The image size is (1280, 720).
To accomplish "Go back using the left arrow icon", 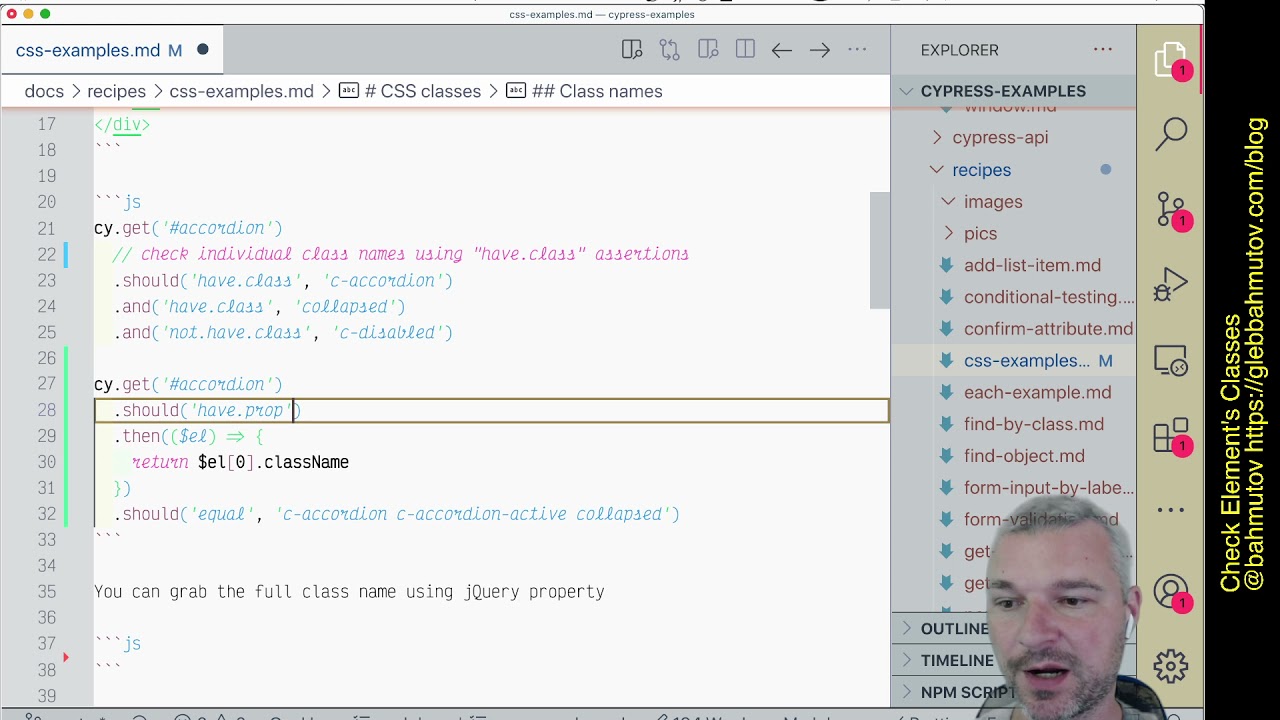I will [782, 50].
